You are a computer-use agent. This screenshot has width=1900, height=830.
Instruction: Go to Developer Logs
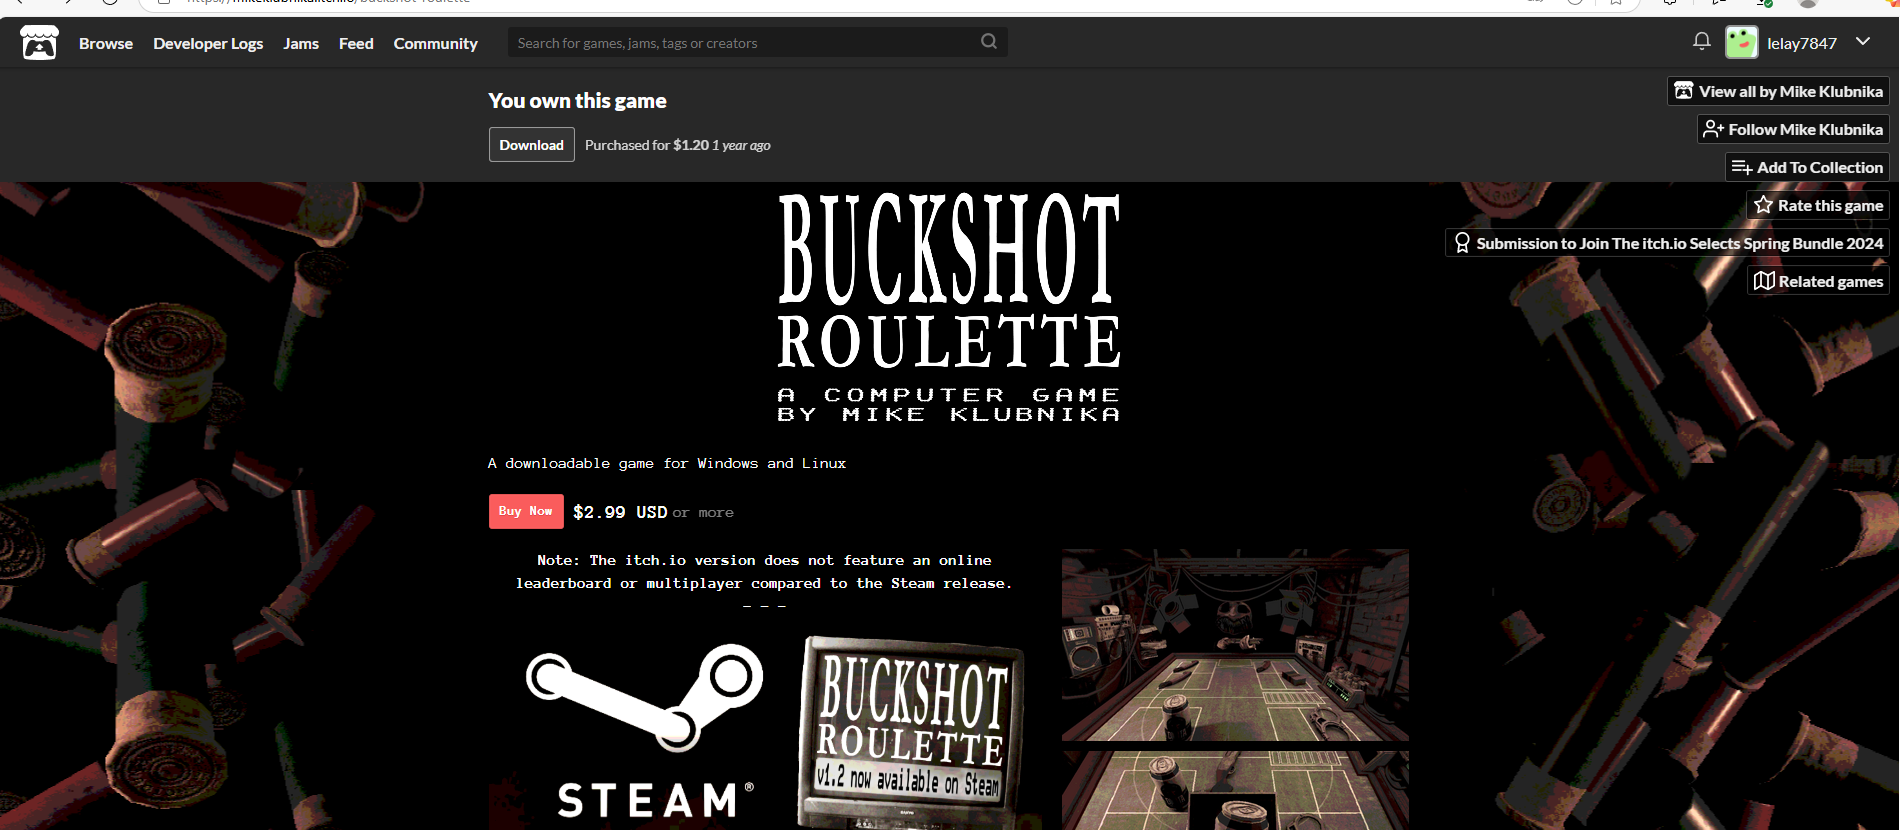click(208, 43)
